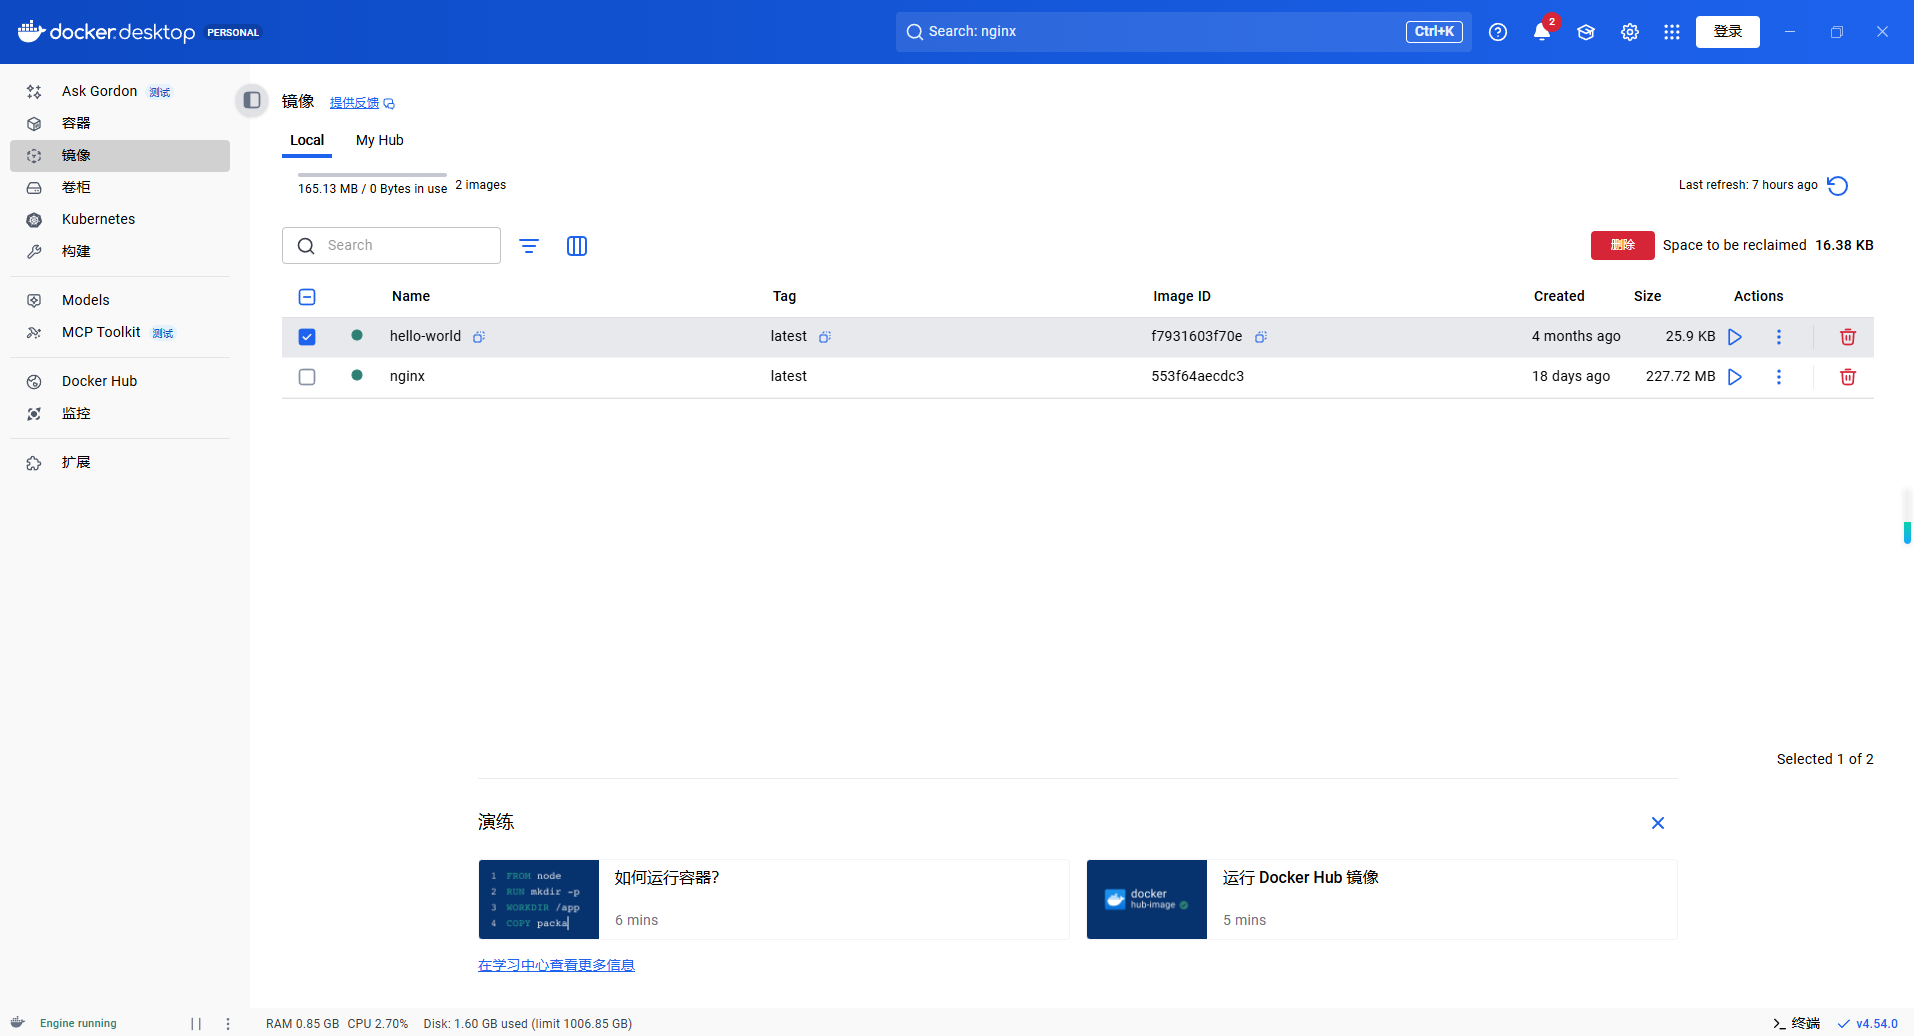Open the apps grid menu
1914x1036 pixels.
click(1672, 32)
